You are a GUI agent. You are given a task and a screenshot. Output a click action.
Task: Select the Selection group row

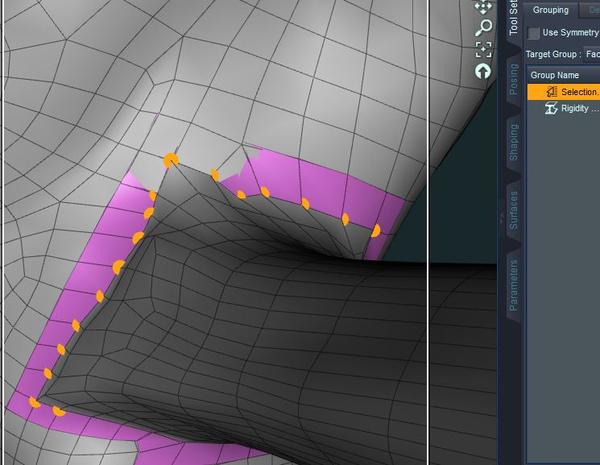pos(564,92)
